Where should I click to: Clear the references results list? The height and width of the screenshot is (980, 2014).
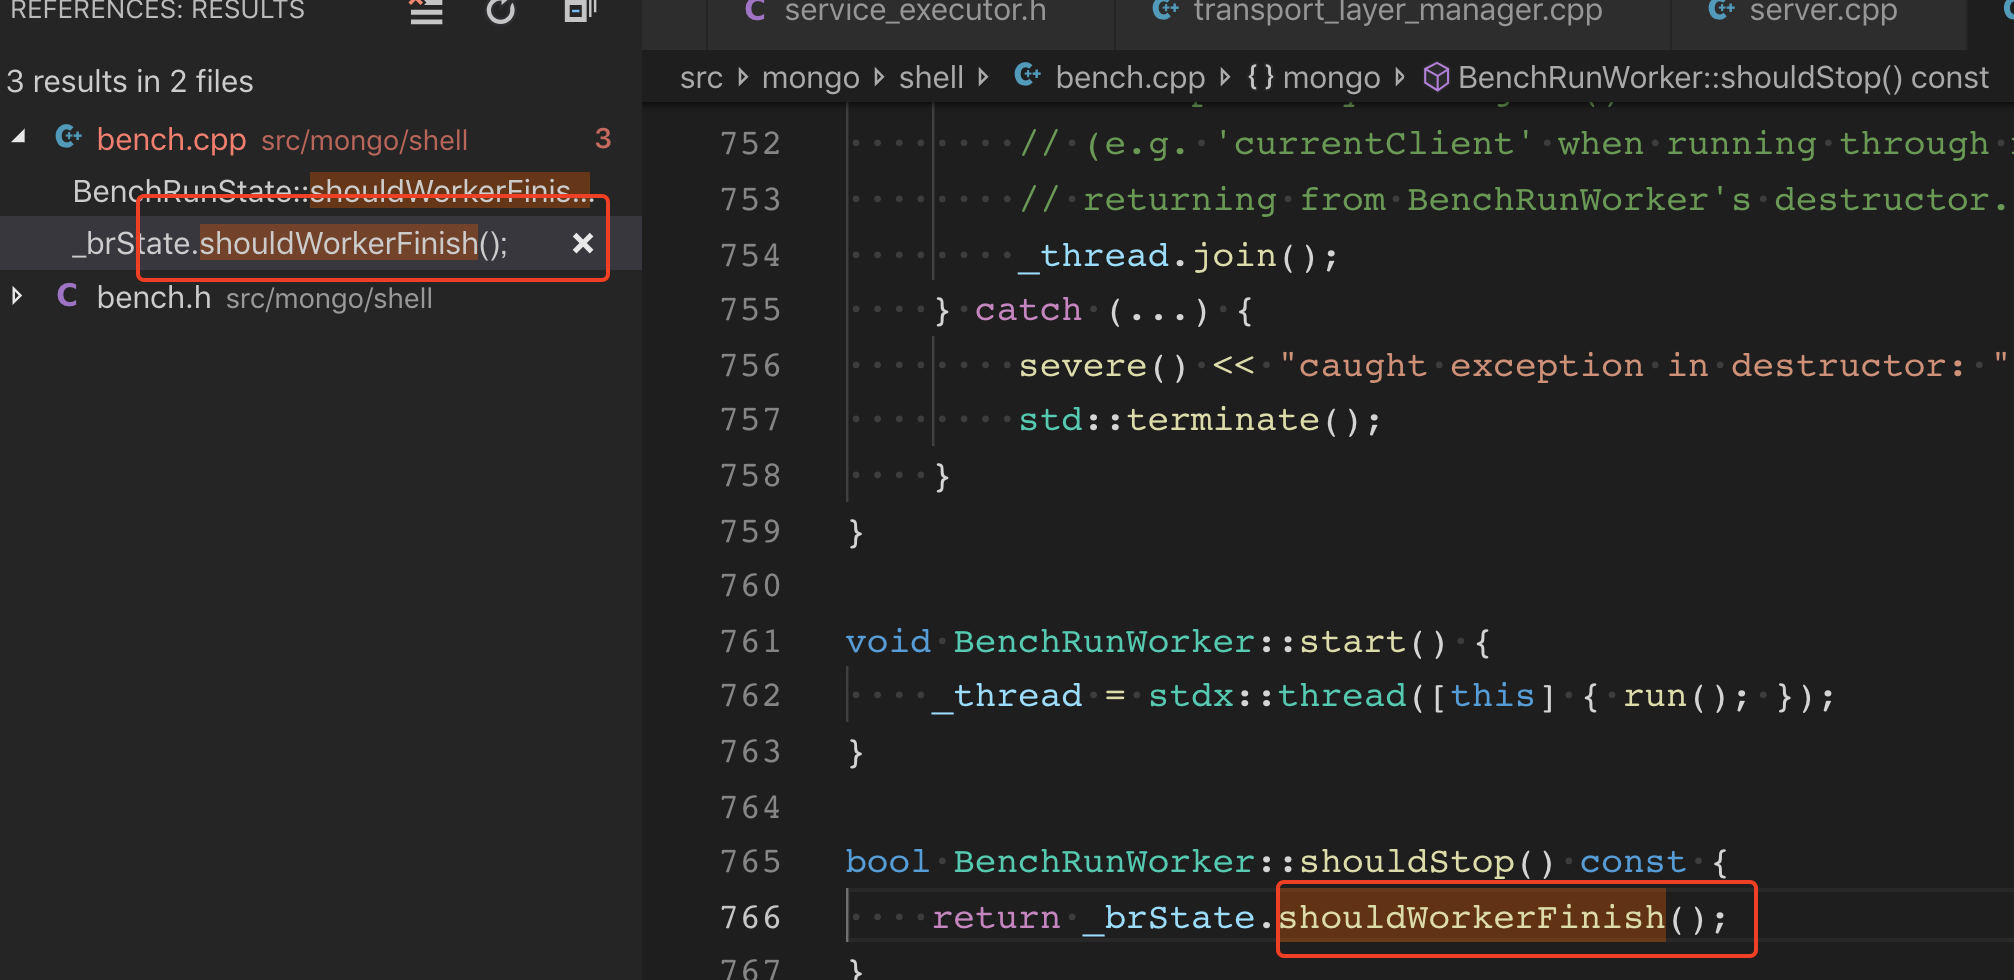tap(426, 12)
